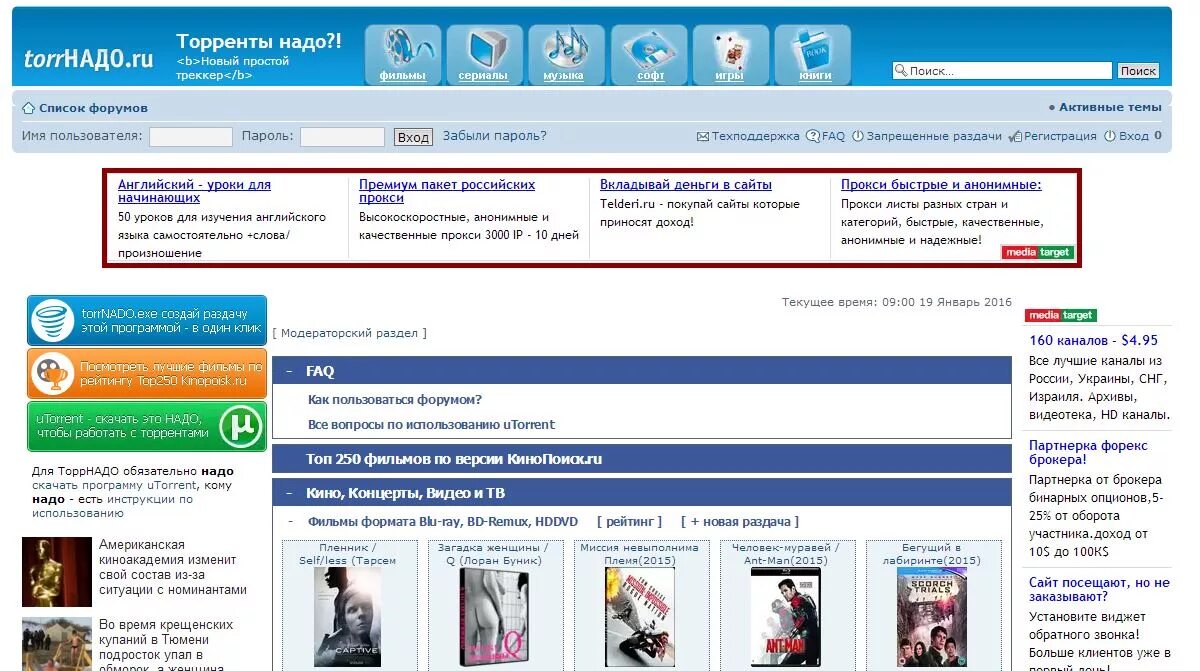
Task: Open Модераторский раздел link
Action: click(x=349, y=333)
